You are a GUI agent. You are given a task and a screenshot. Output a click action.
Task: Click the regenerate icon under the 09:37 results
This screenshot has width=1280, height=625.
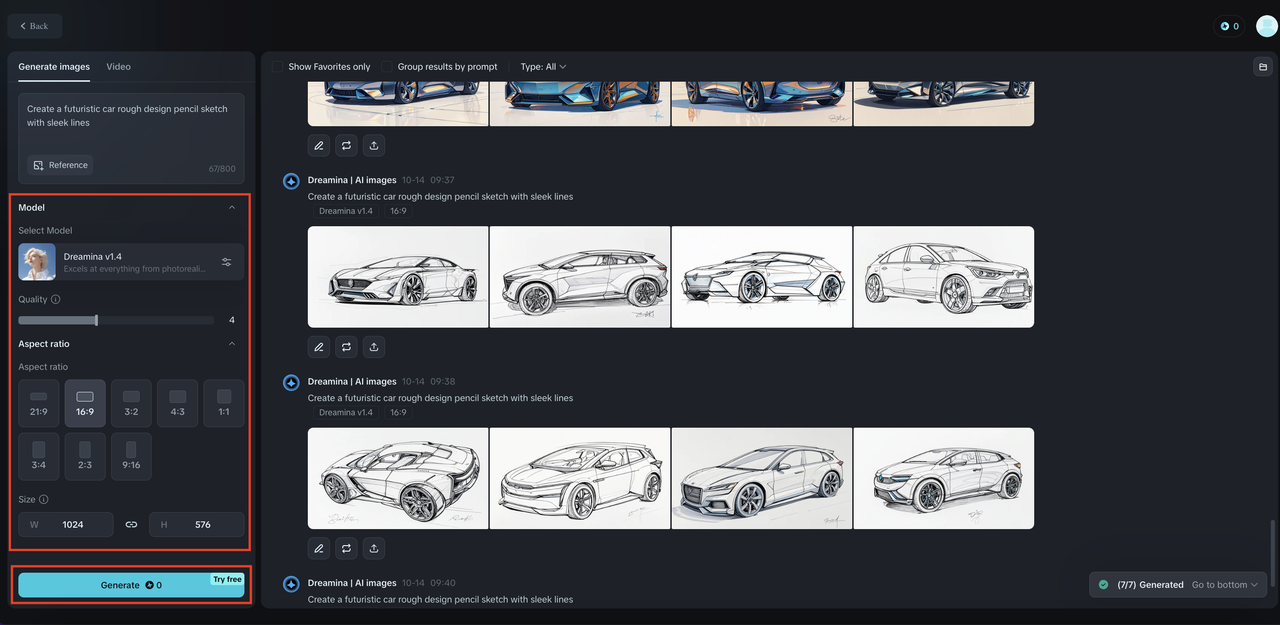click(x=346, y=347)
